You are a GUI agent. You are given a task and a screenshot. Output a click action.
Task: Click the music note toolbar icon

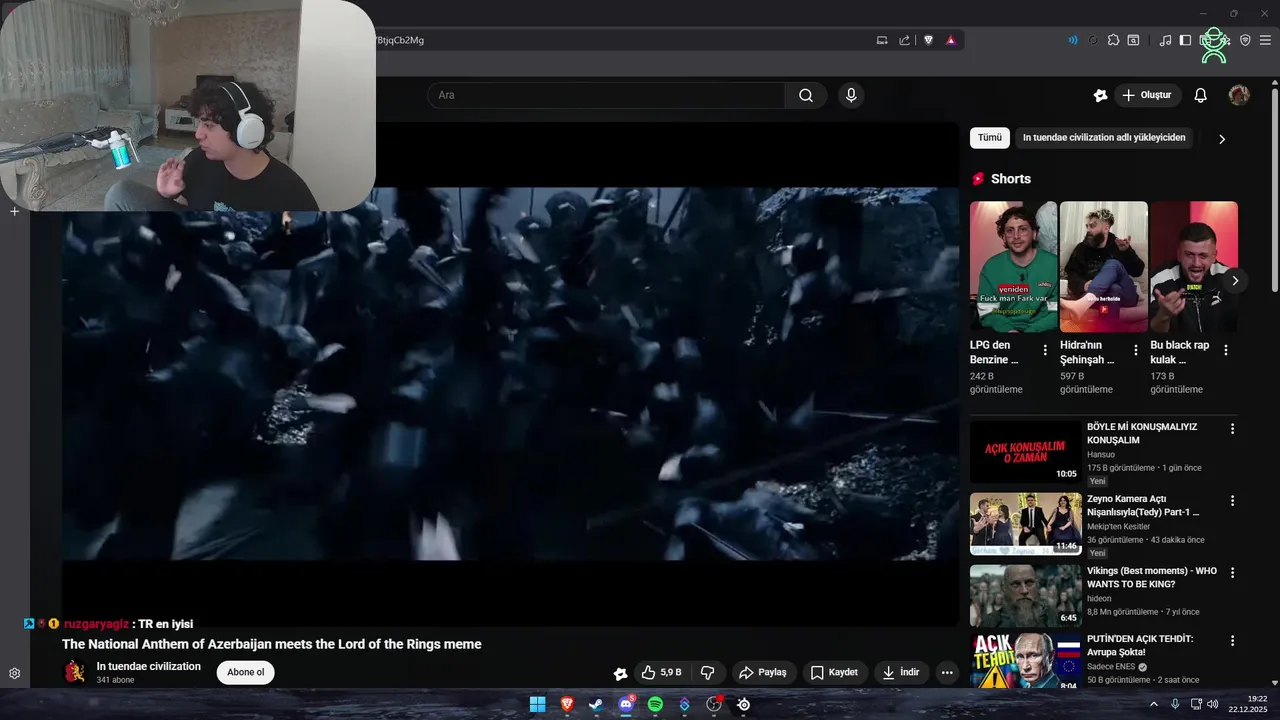click(1165, 41)
